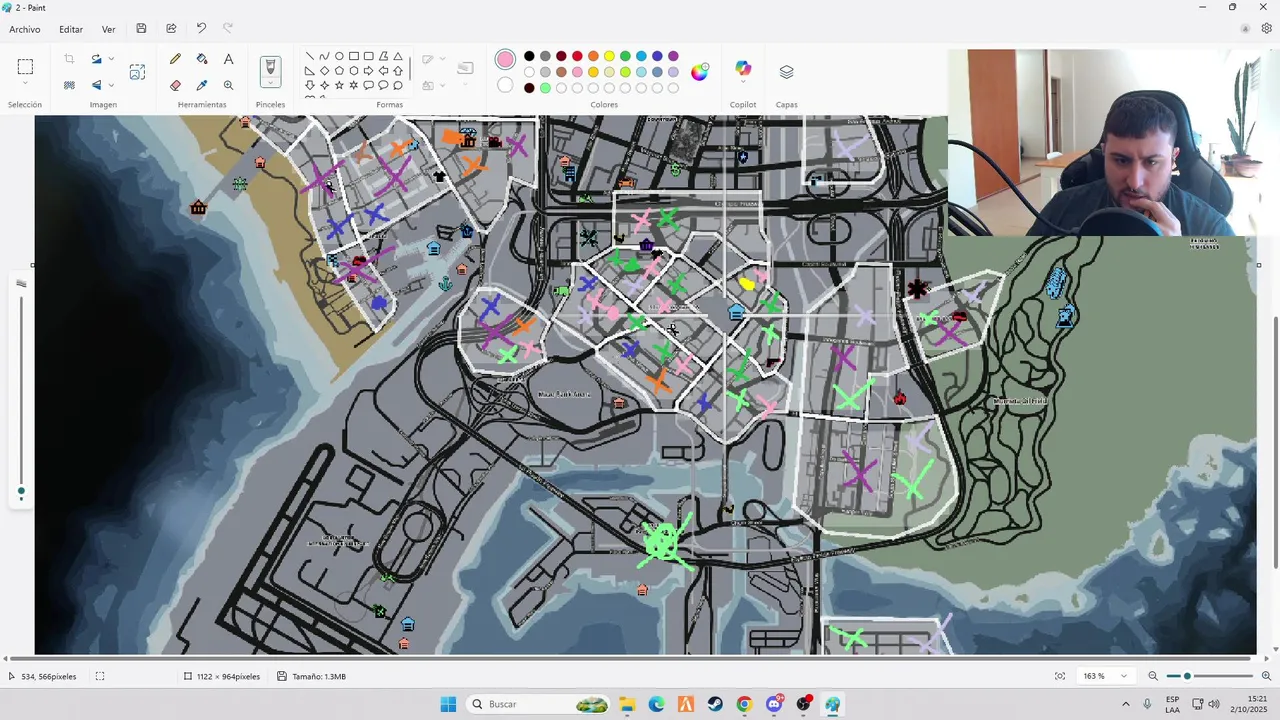Select the Color picker eyedropper tool
Screen dimensions: 1280x720
(202, 85)
